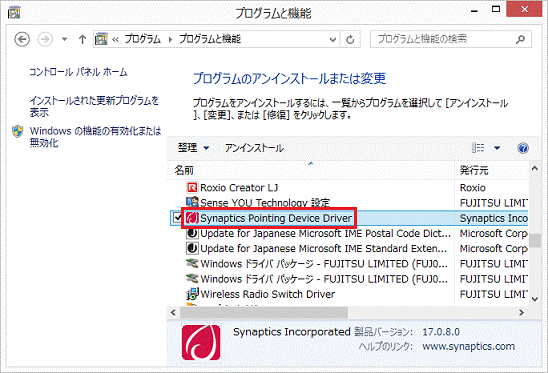
Task: Select the Sense YOU Technology 設定 icon
Action: (x=192, y=202)
